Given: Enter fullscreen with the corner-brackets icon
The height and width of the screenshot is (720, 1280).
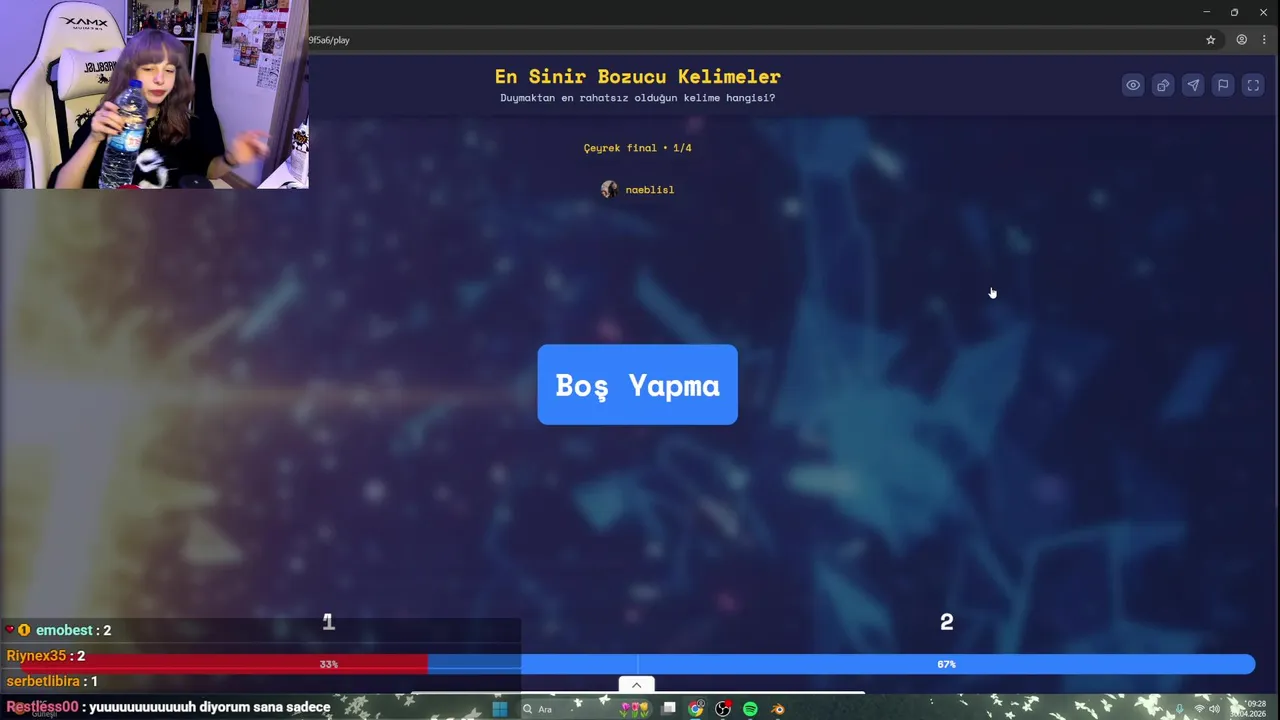Looking at the screenshot, I should [1253, 86].
